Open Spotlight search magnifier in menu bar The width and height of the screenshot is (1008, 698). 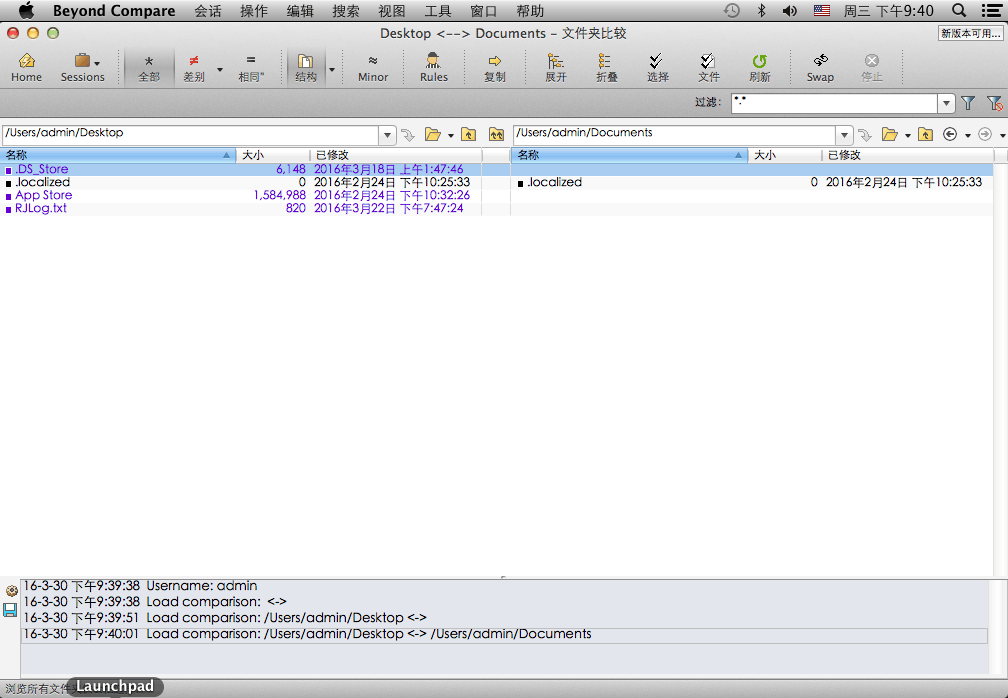click(x=958, y=10)
